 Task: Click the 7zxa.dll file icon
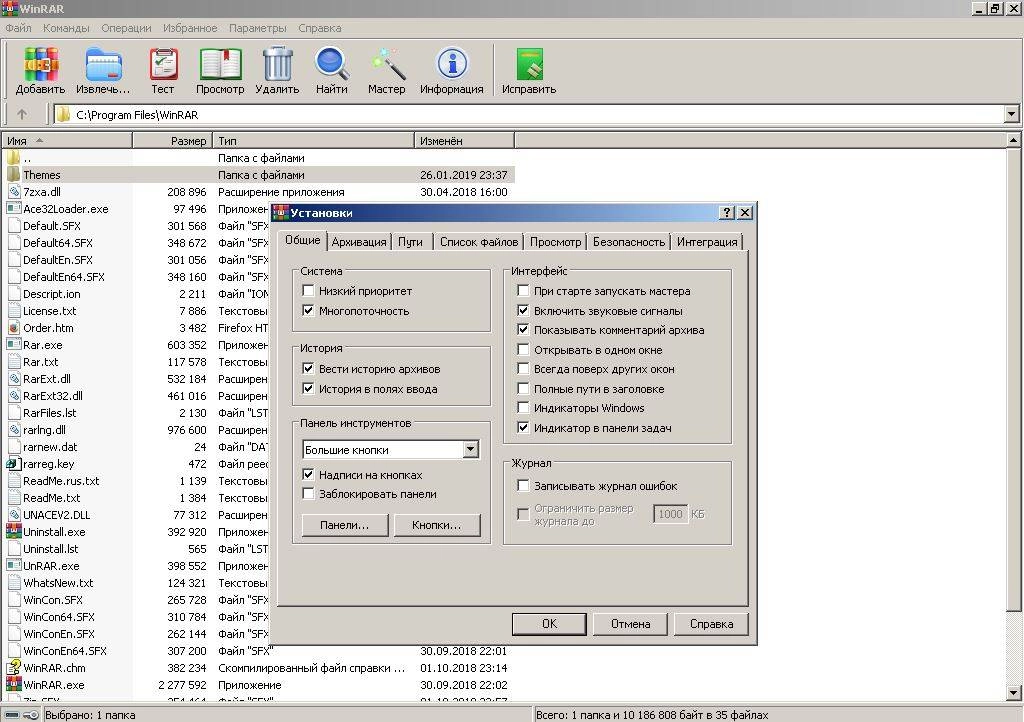tap(14, 192)
